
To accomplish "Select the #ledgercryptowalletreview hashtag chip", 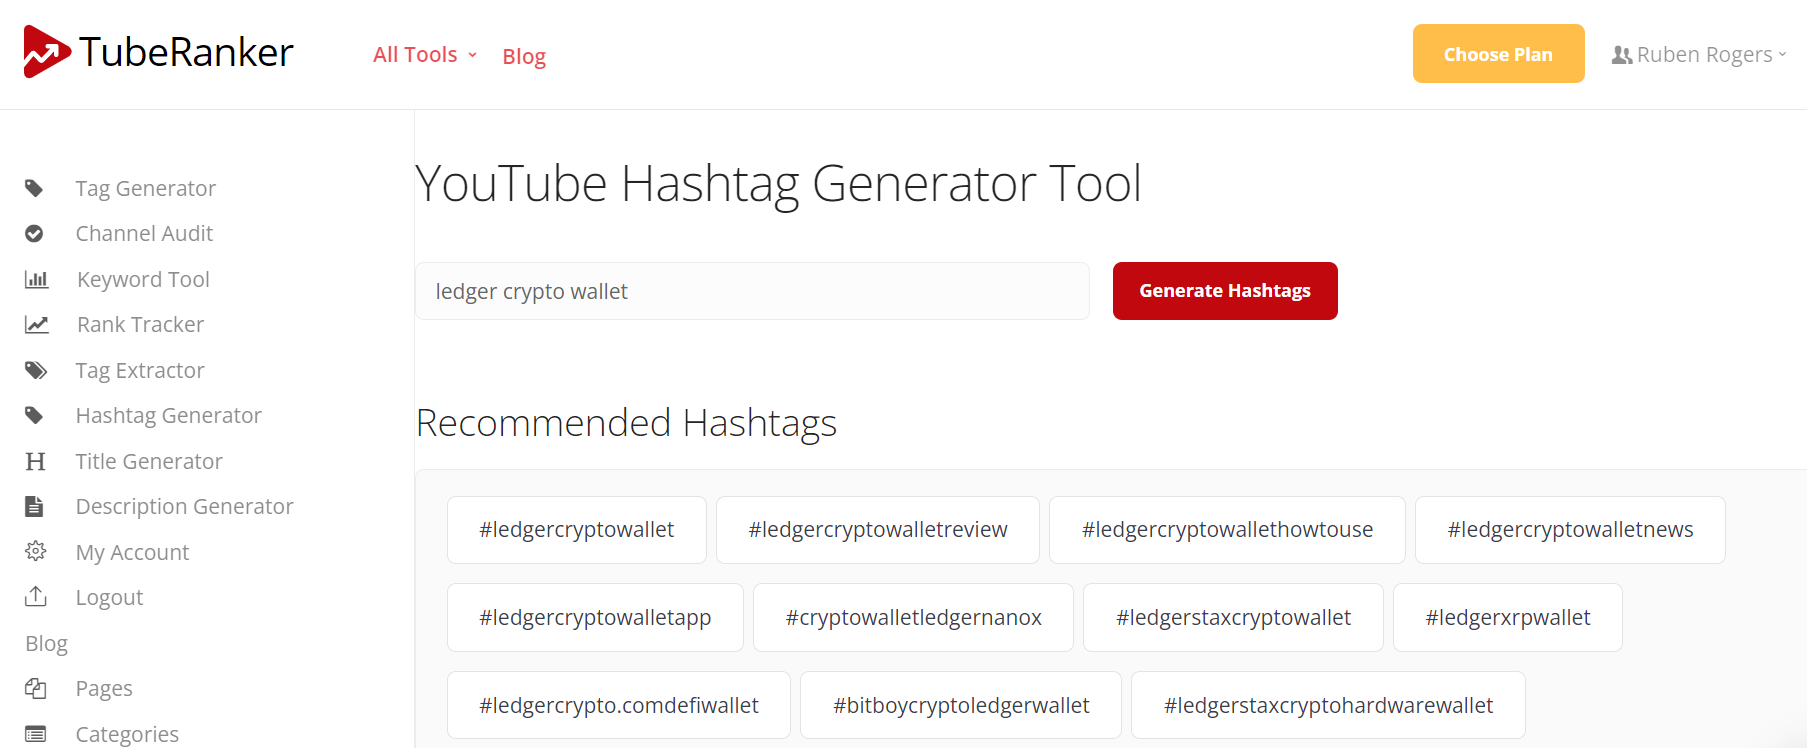I will coord(878,530).
